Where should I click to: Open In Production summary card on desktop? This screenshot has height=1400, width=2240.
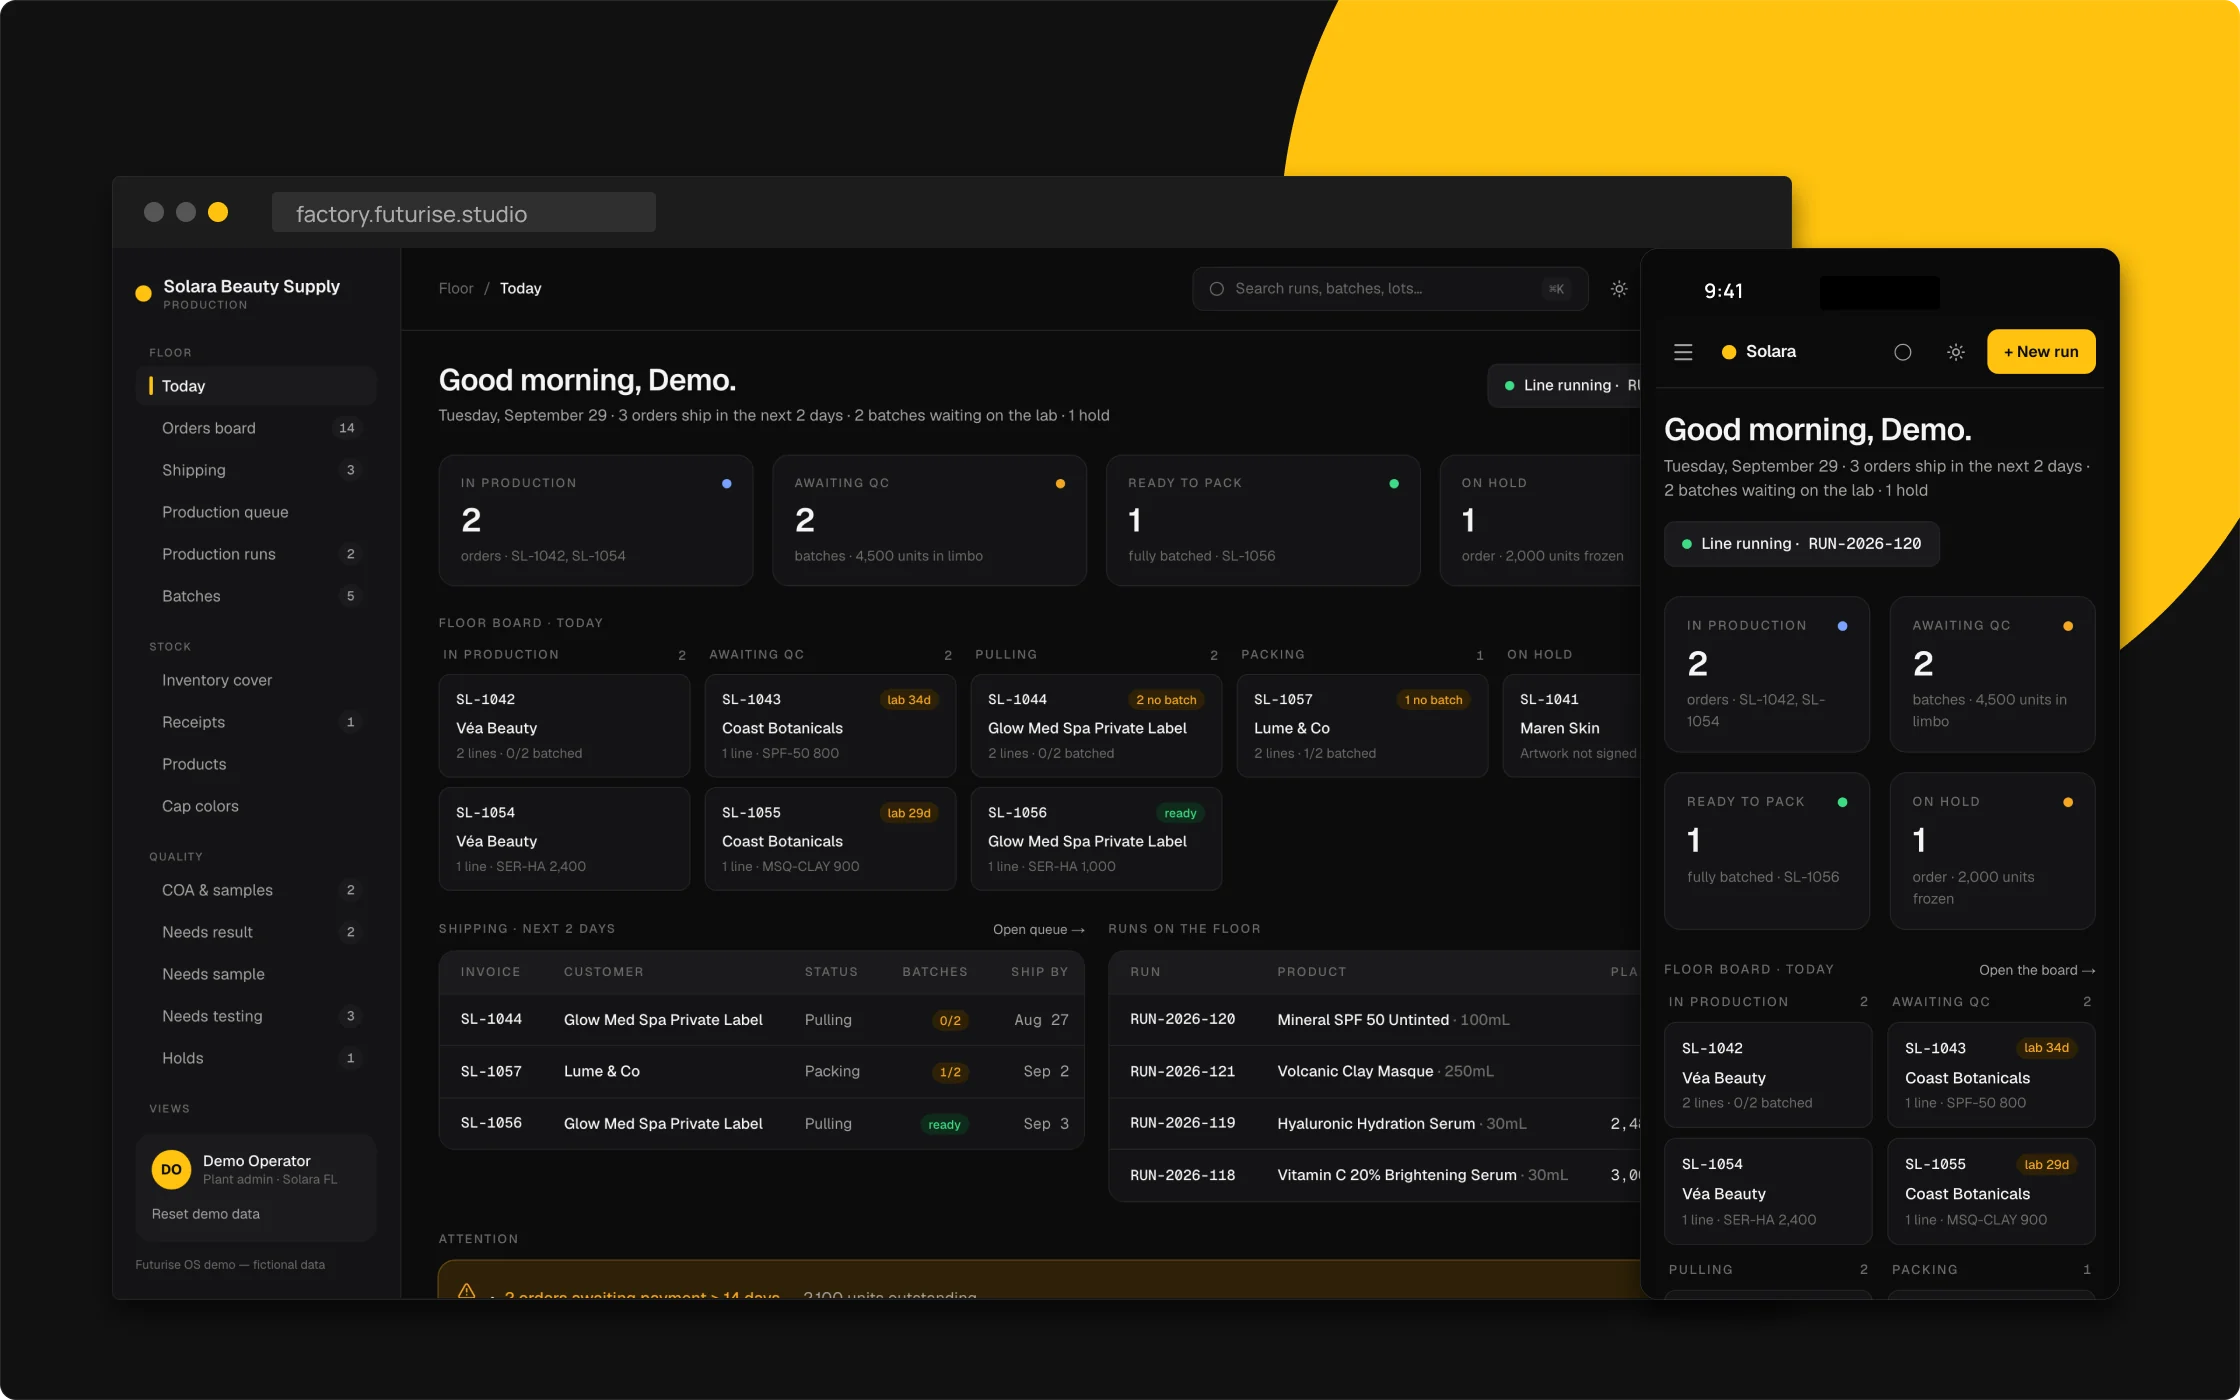(x=596, y=521)
